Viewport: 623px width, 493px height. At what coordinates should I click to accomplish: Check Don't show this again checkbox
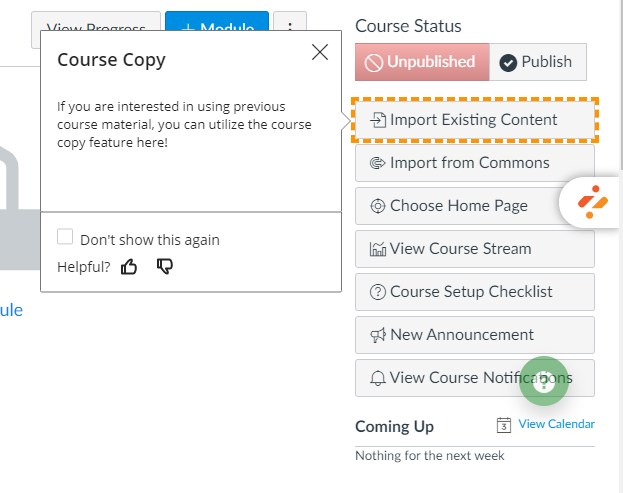(65, 237)
